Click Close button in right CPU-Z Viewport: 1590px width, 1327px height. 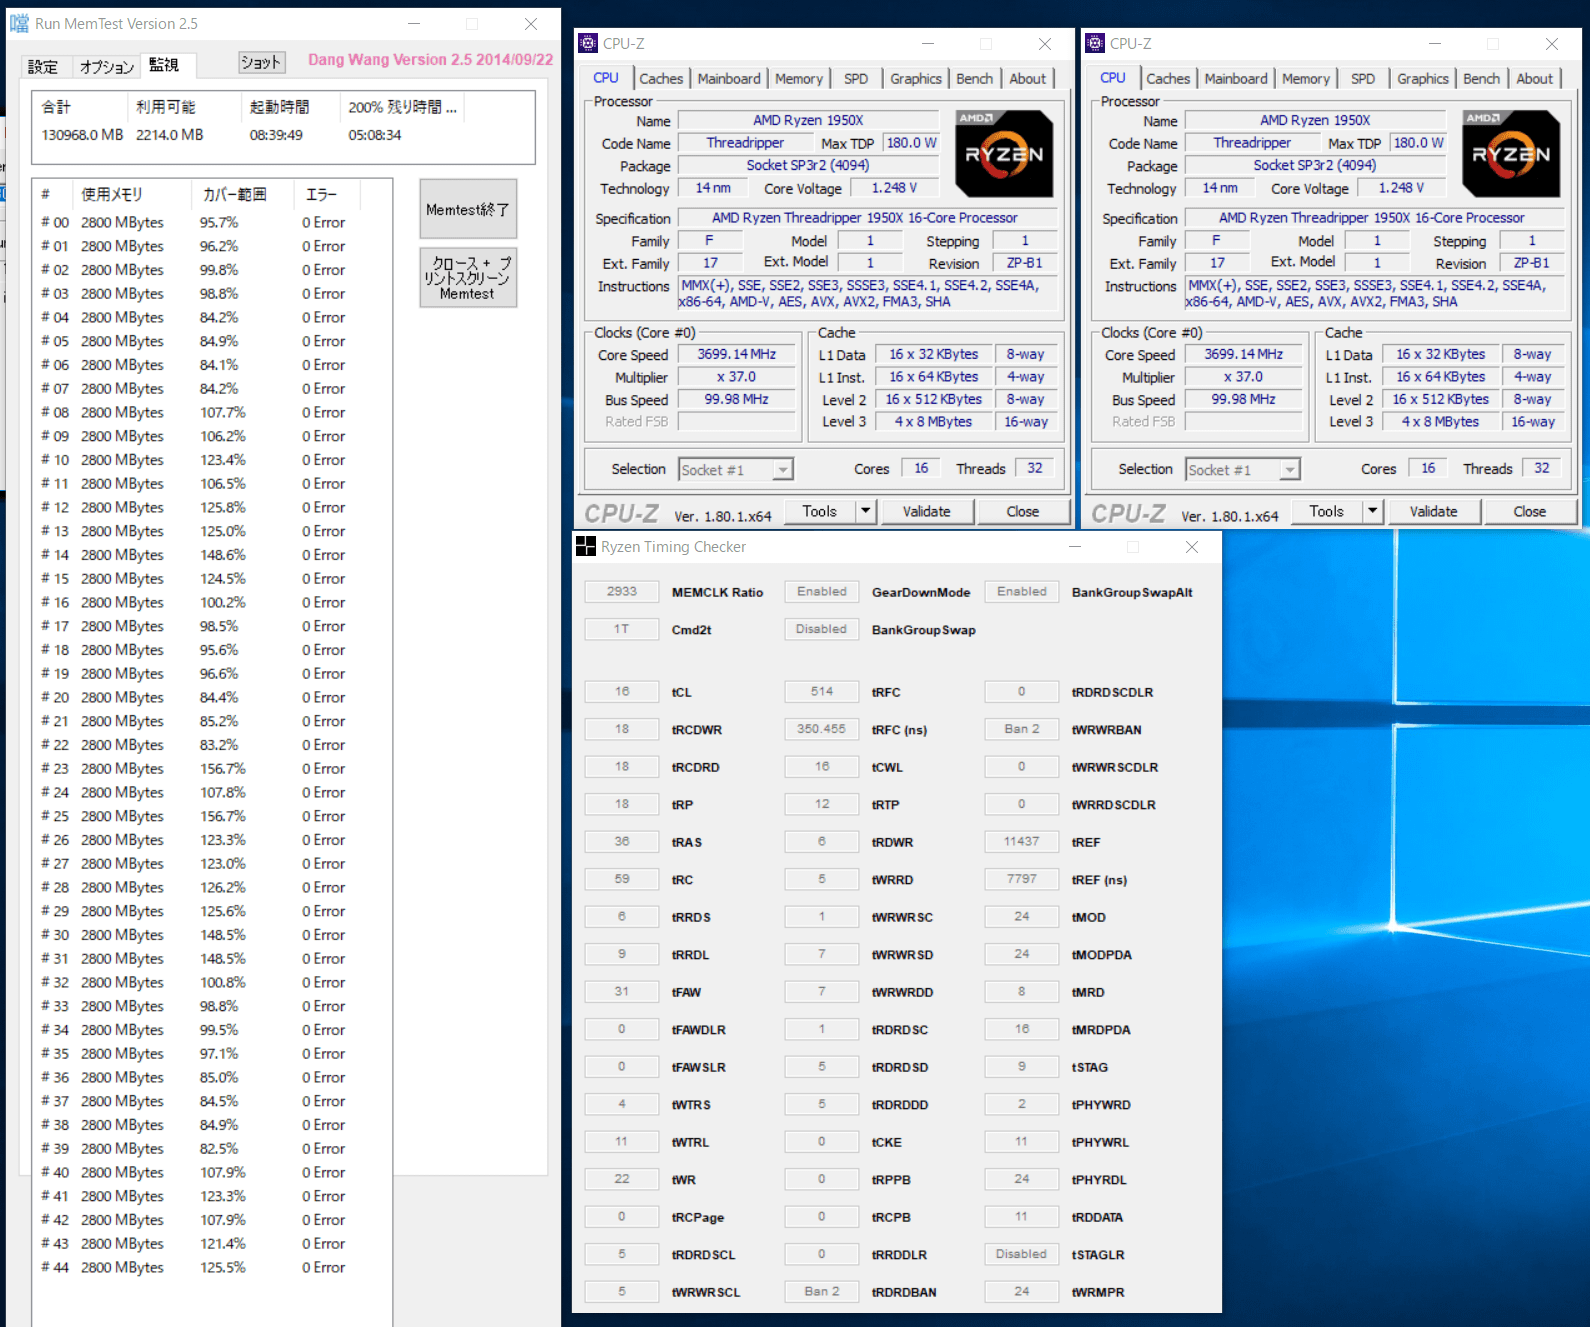pyautogui.click(x=1530, y=511)
